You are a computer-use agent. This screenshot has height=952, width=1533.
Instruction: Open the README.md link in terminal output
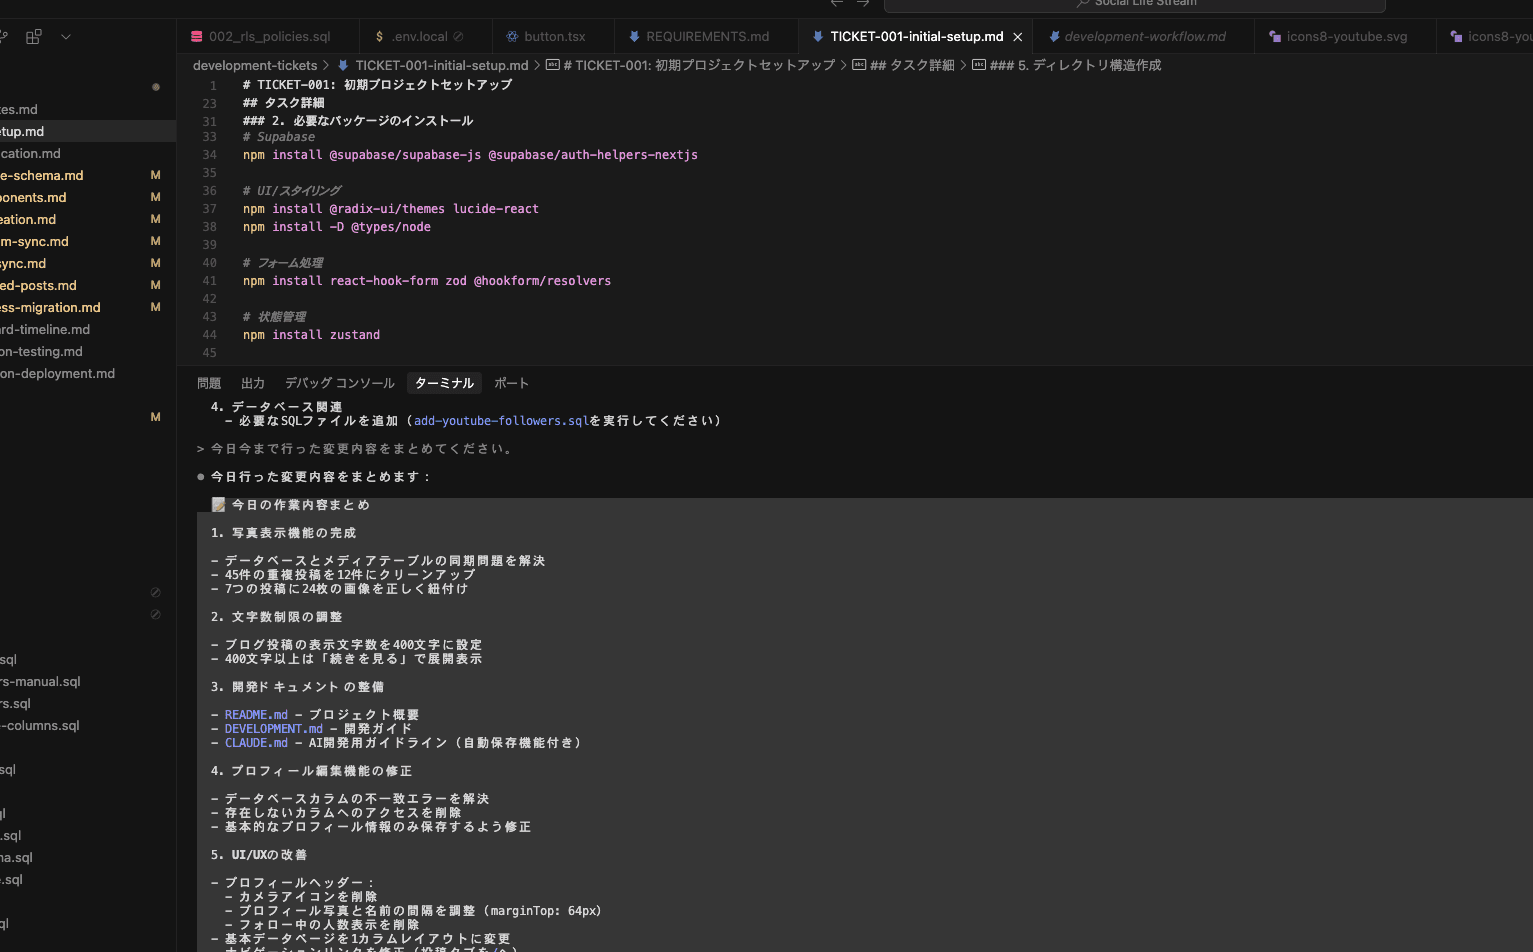pos(255,714)
